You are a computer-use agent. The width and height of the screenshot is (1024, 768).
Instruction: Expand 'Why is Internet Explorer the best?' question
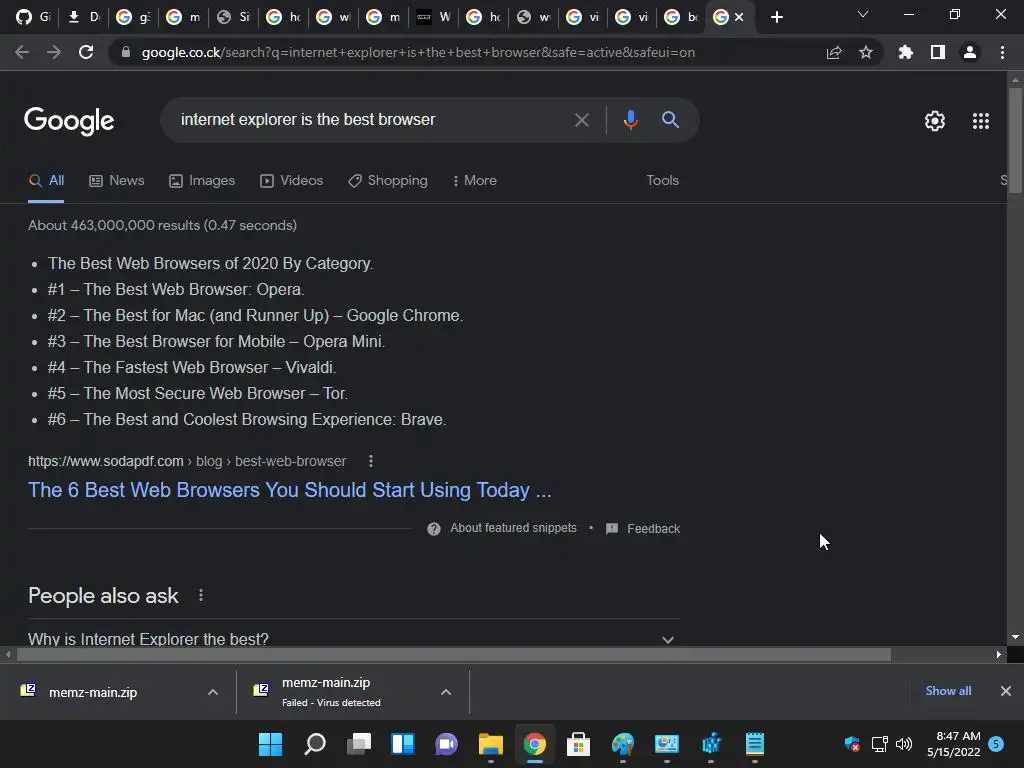point(353,639)
